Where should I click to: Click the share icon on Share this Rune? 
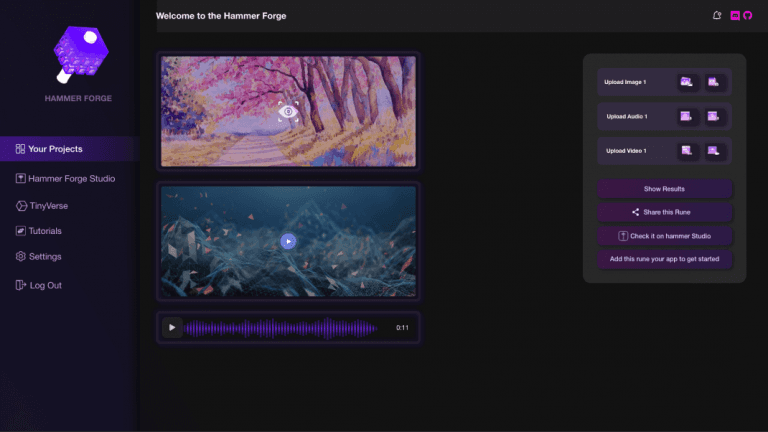(635, 212)
